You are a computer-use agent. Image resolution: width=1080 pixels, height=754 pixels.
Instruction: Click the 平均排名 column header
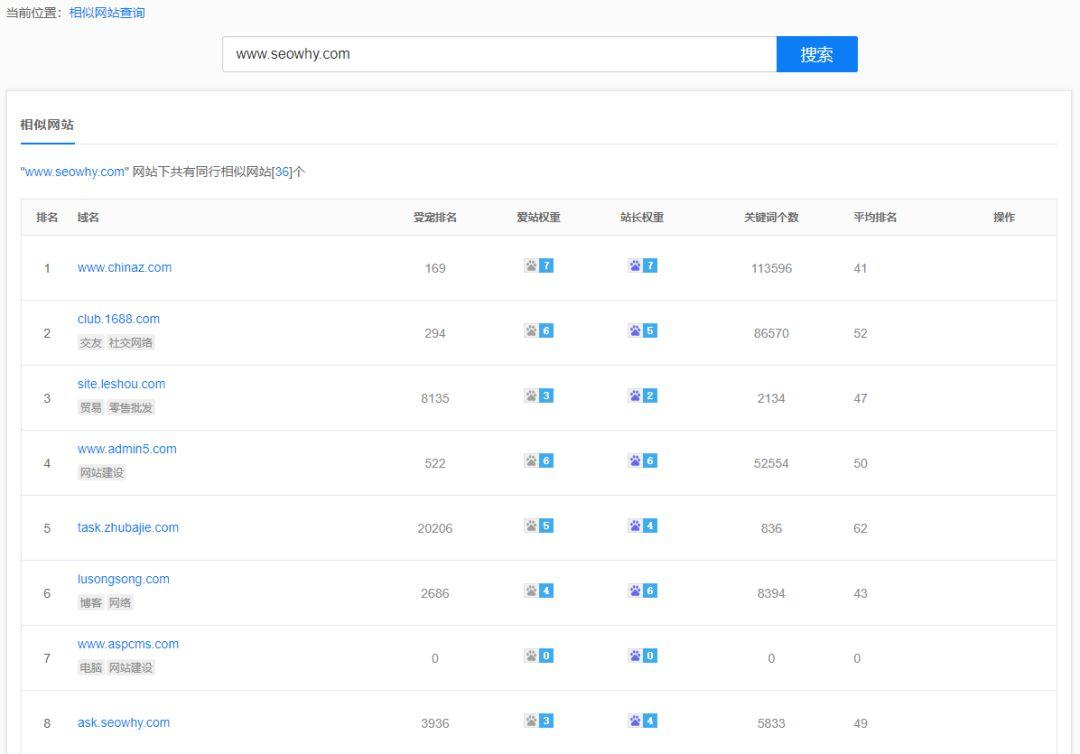pos(875,218)
